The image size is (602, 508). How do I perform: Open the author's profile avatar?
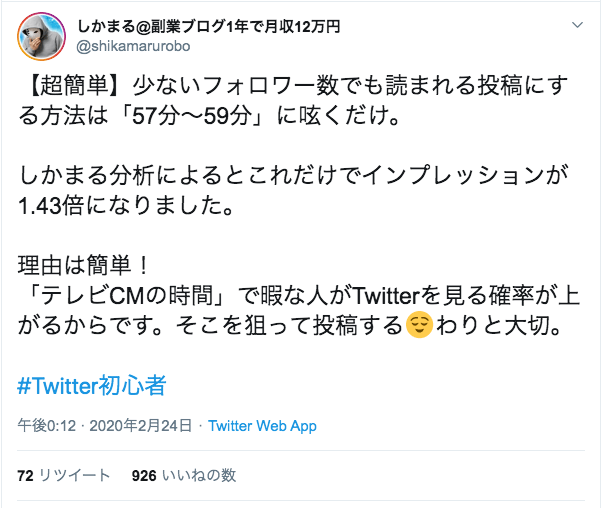[41, 36]
